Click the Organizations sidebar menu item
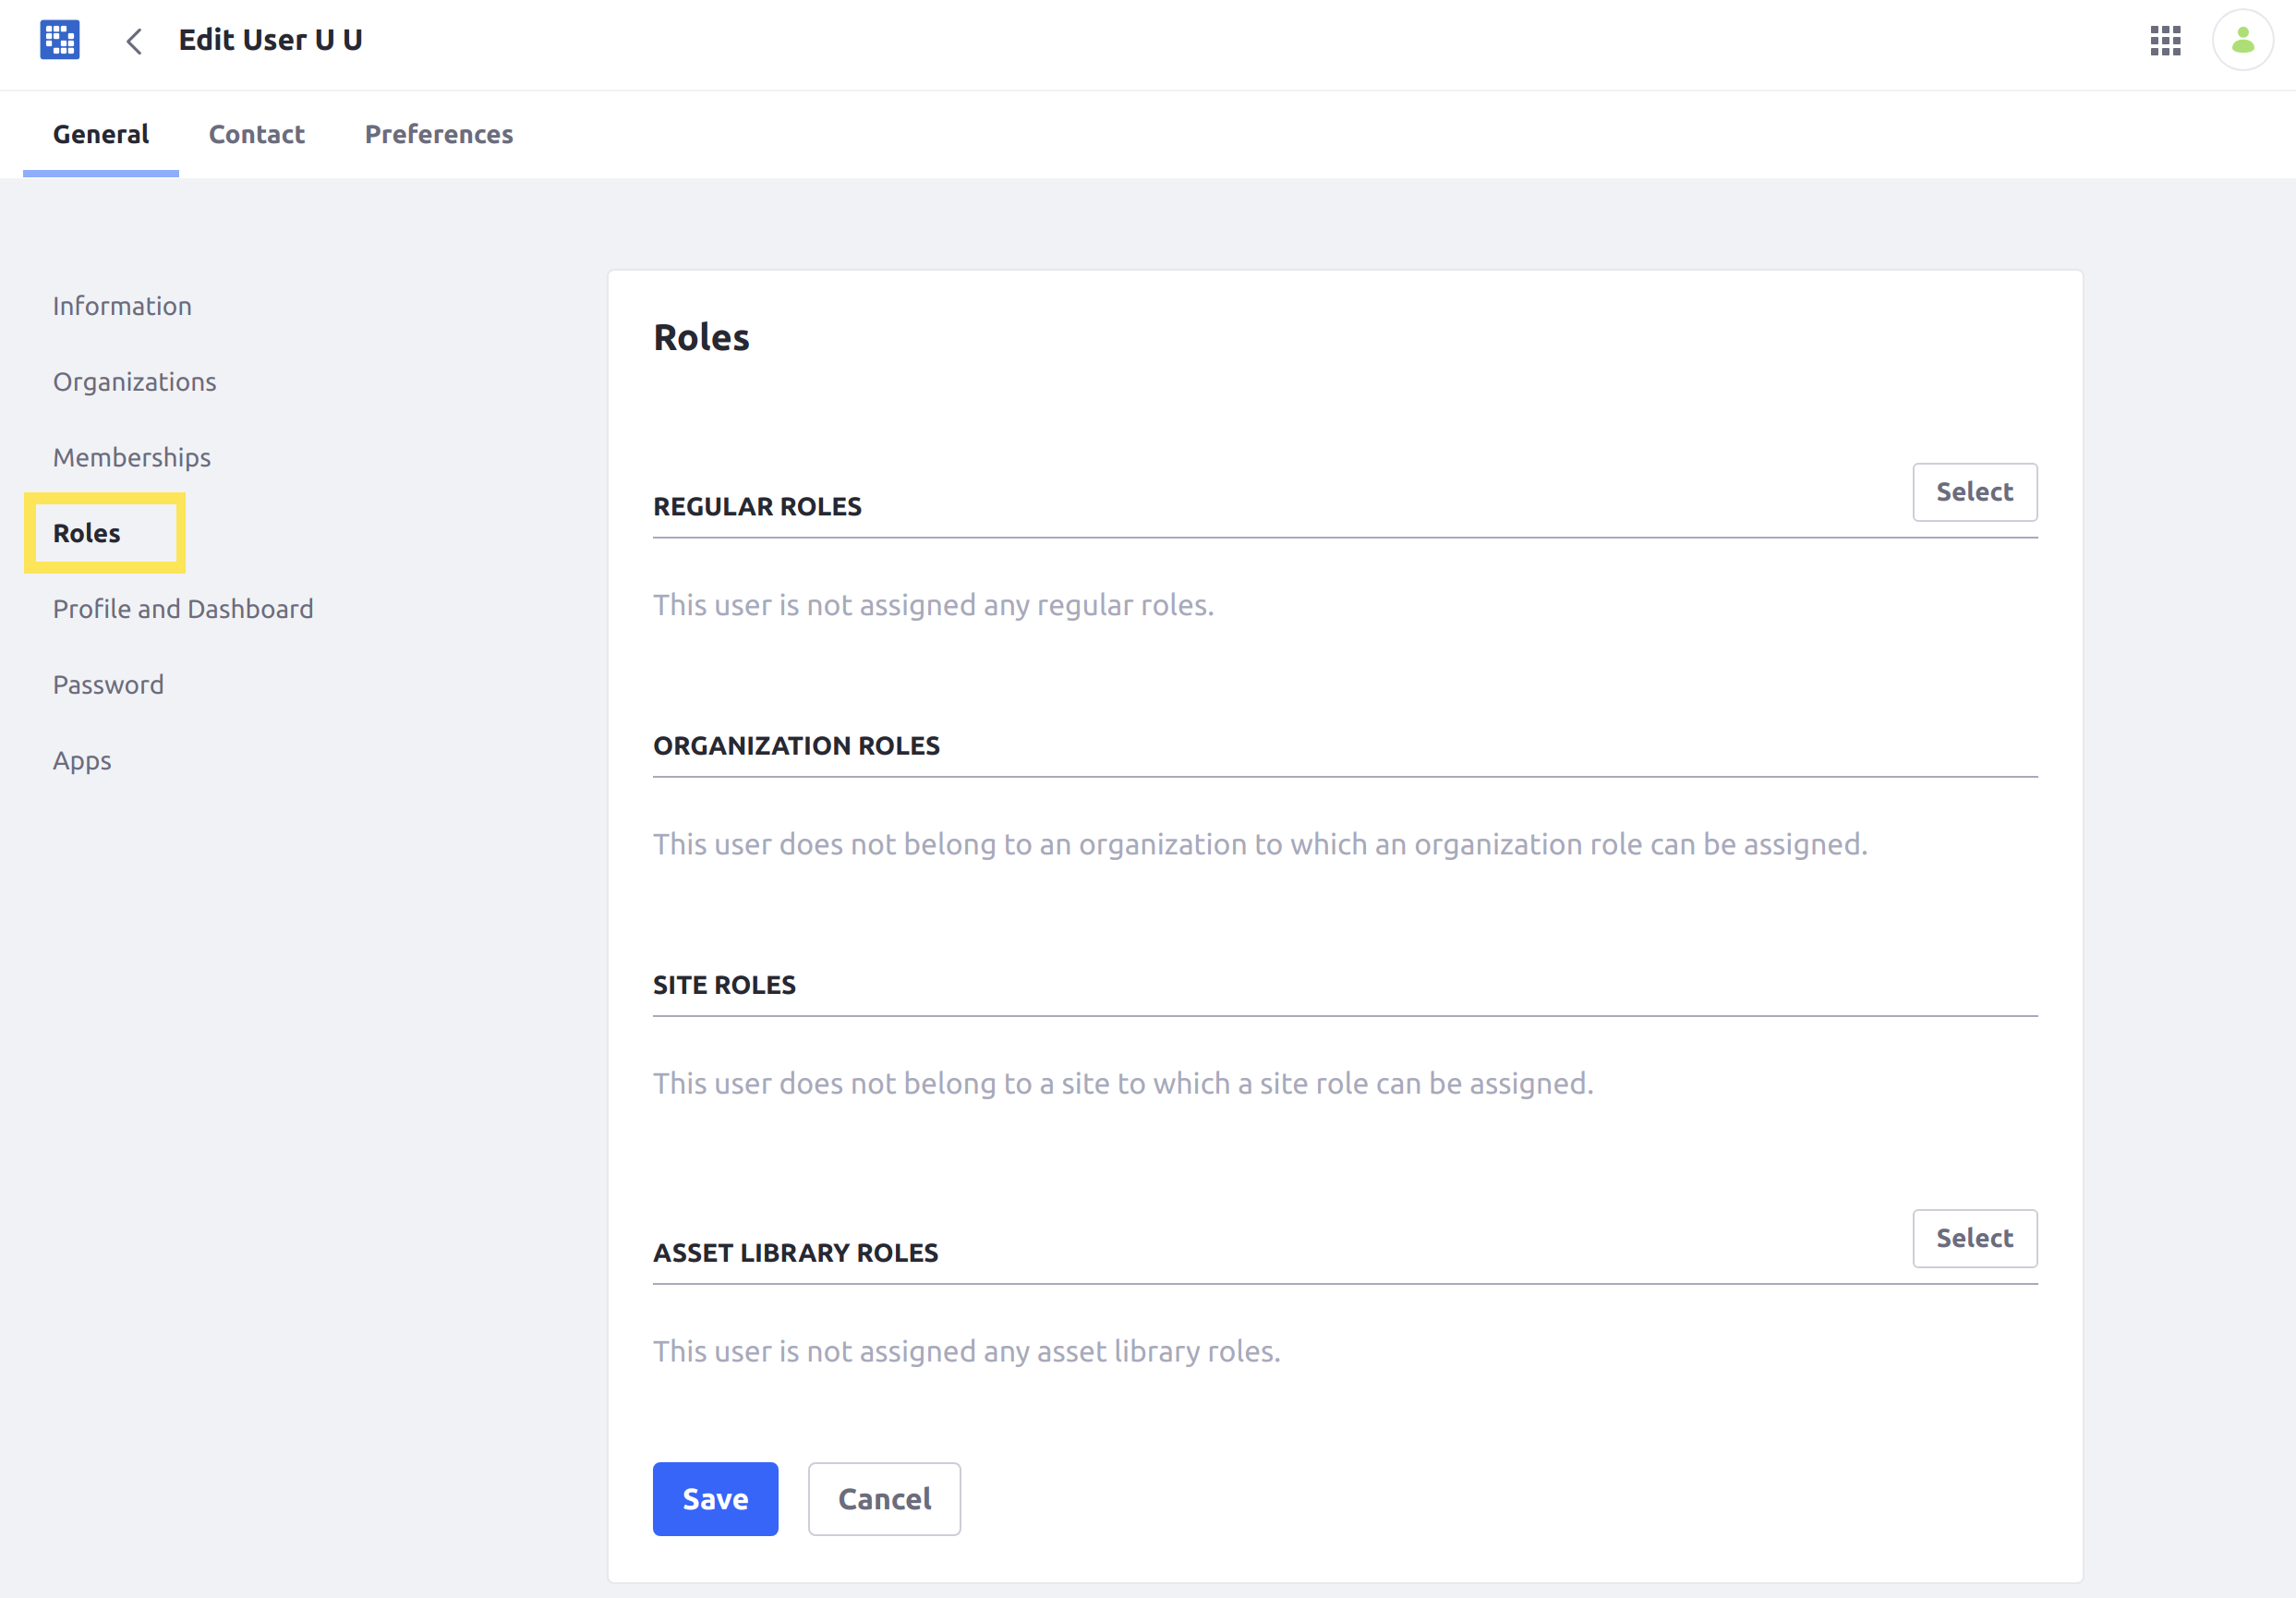Viewport: 2296px width, 1598px height. click(134, 379)
